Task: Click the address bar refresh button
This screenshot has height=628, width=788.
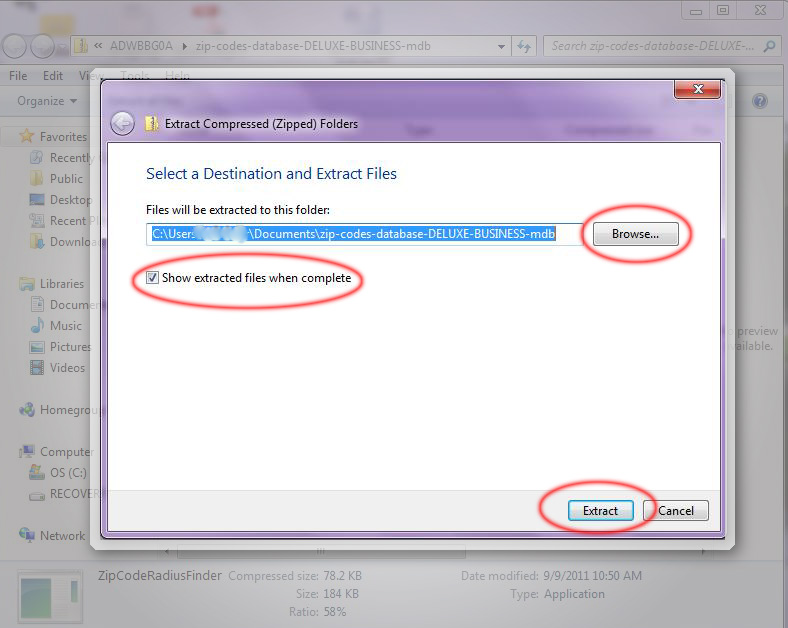Action: point(524,46)
